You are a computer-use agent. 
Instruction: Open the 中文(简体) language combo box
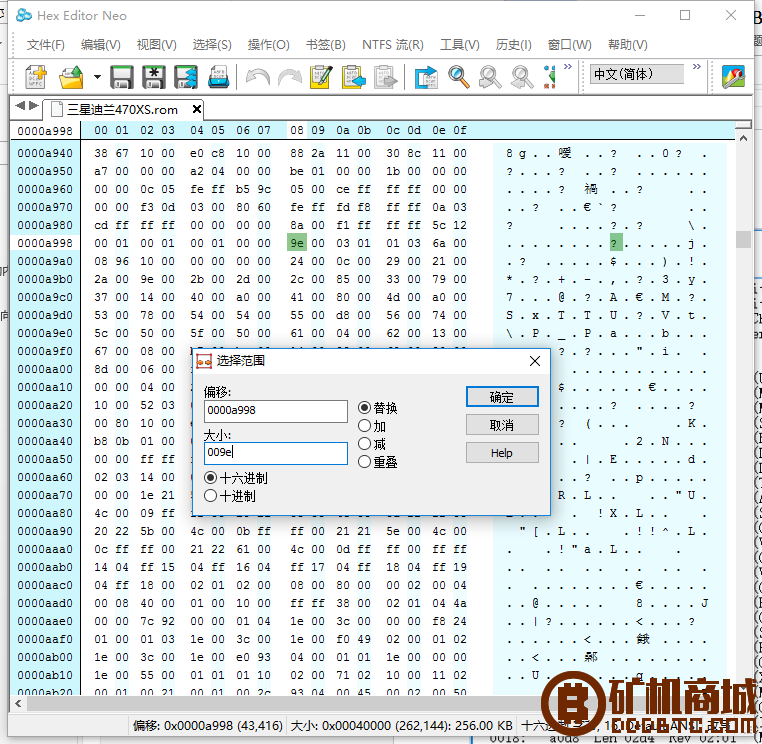637,74
